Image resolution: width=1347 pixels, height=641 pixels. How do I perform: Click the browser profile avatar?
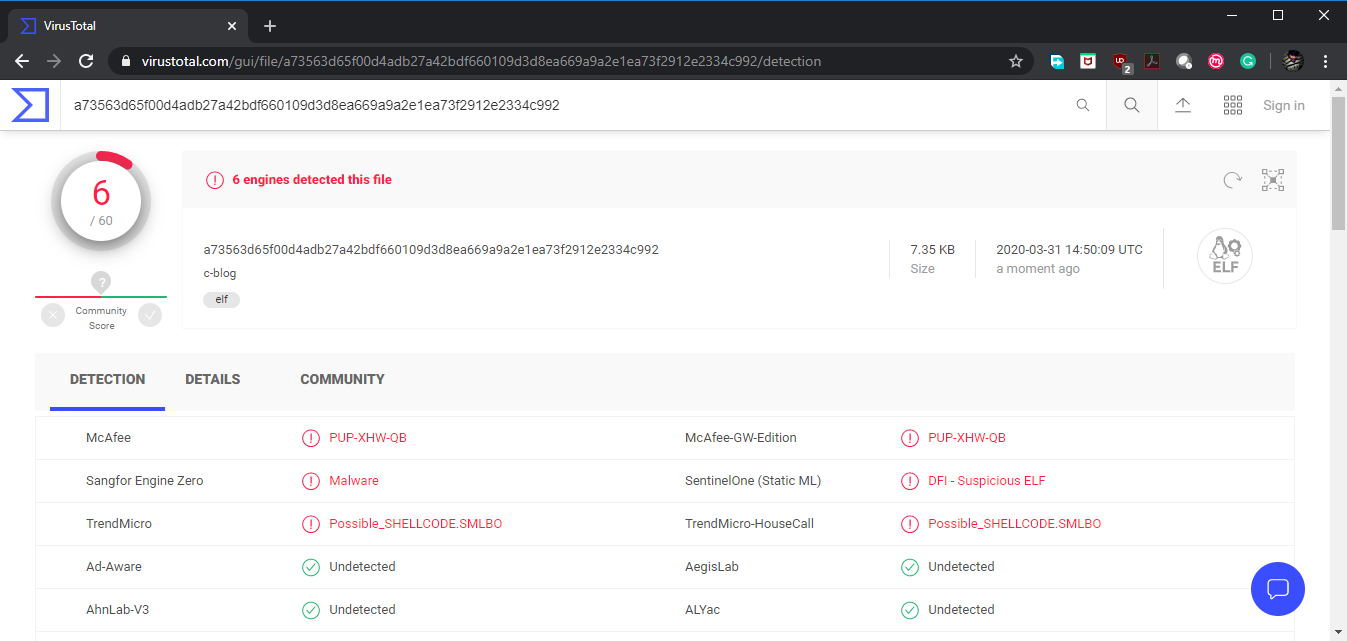click(1293, 61)
